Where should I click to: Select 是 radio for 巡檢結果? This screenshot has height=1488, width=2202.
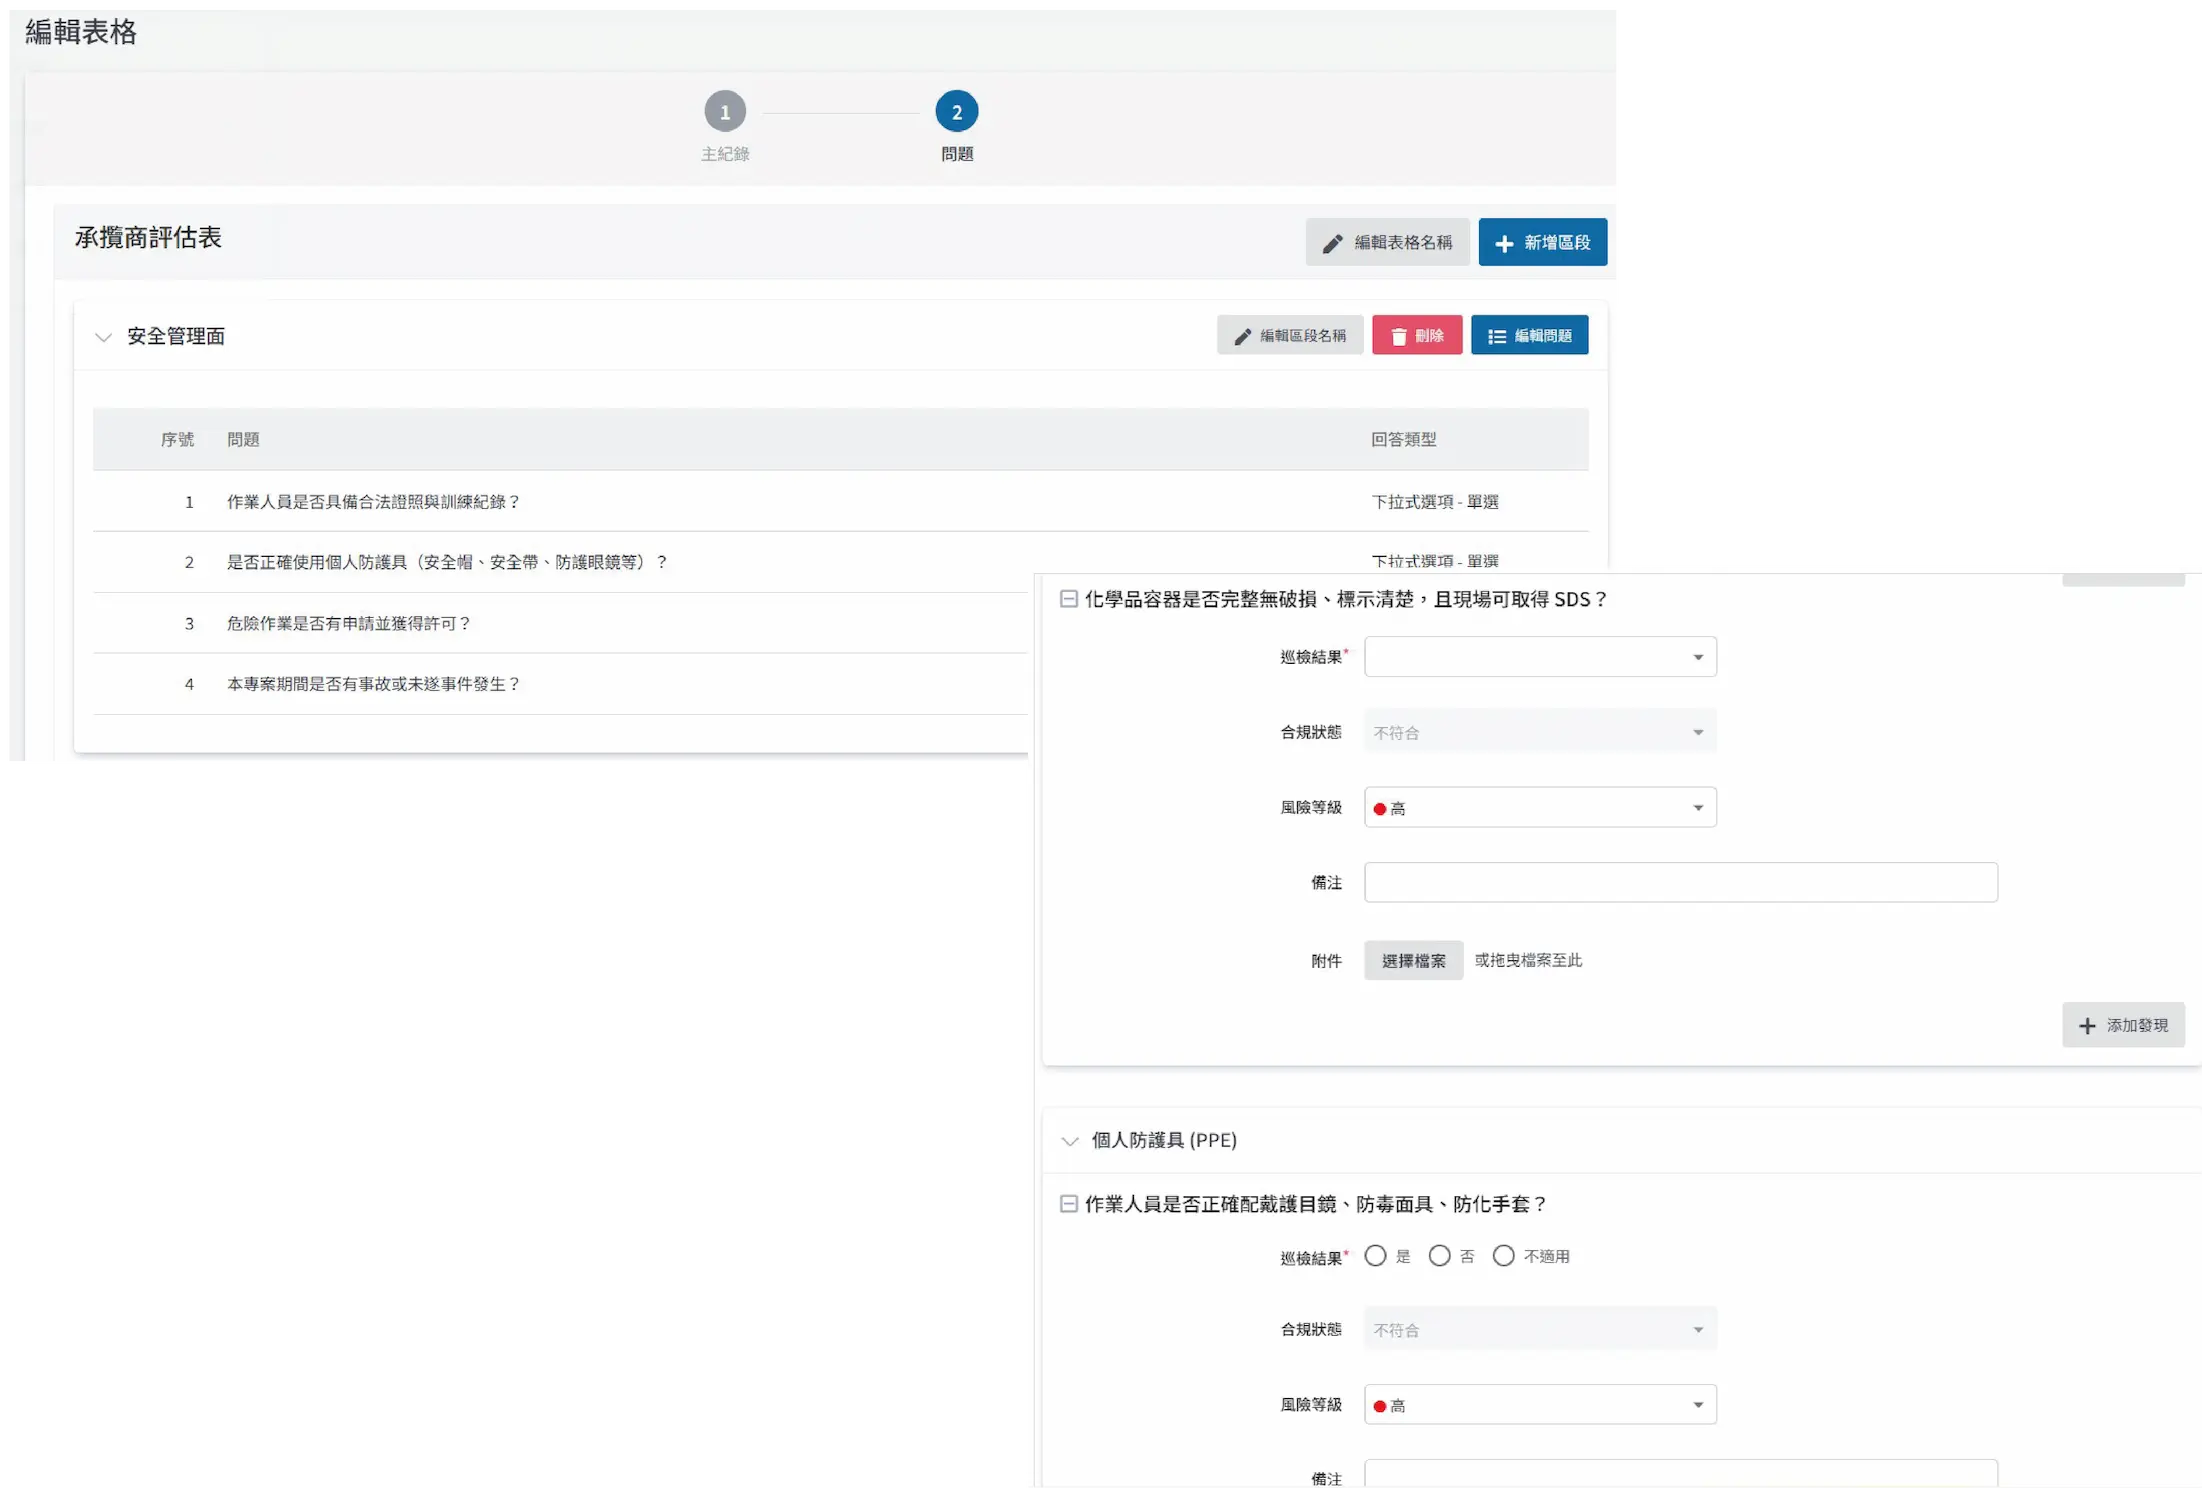(x=1376, y=1256)
